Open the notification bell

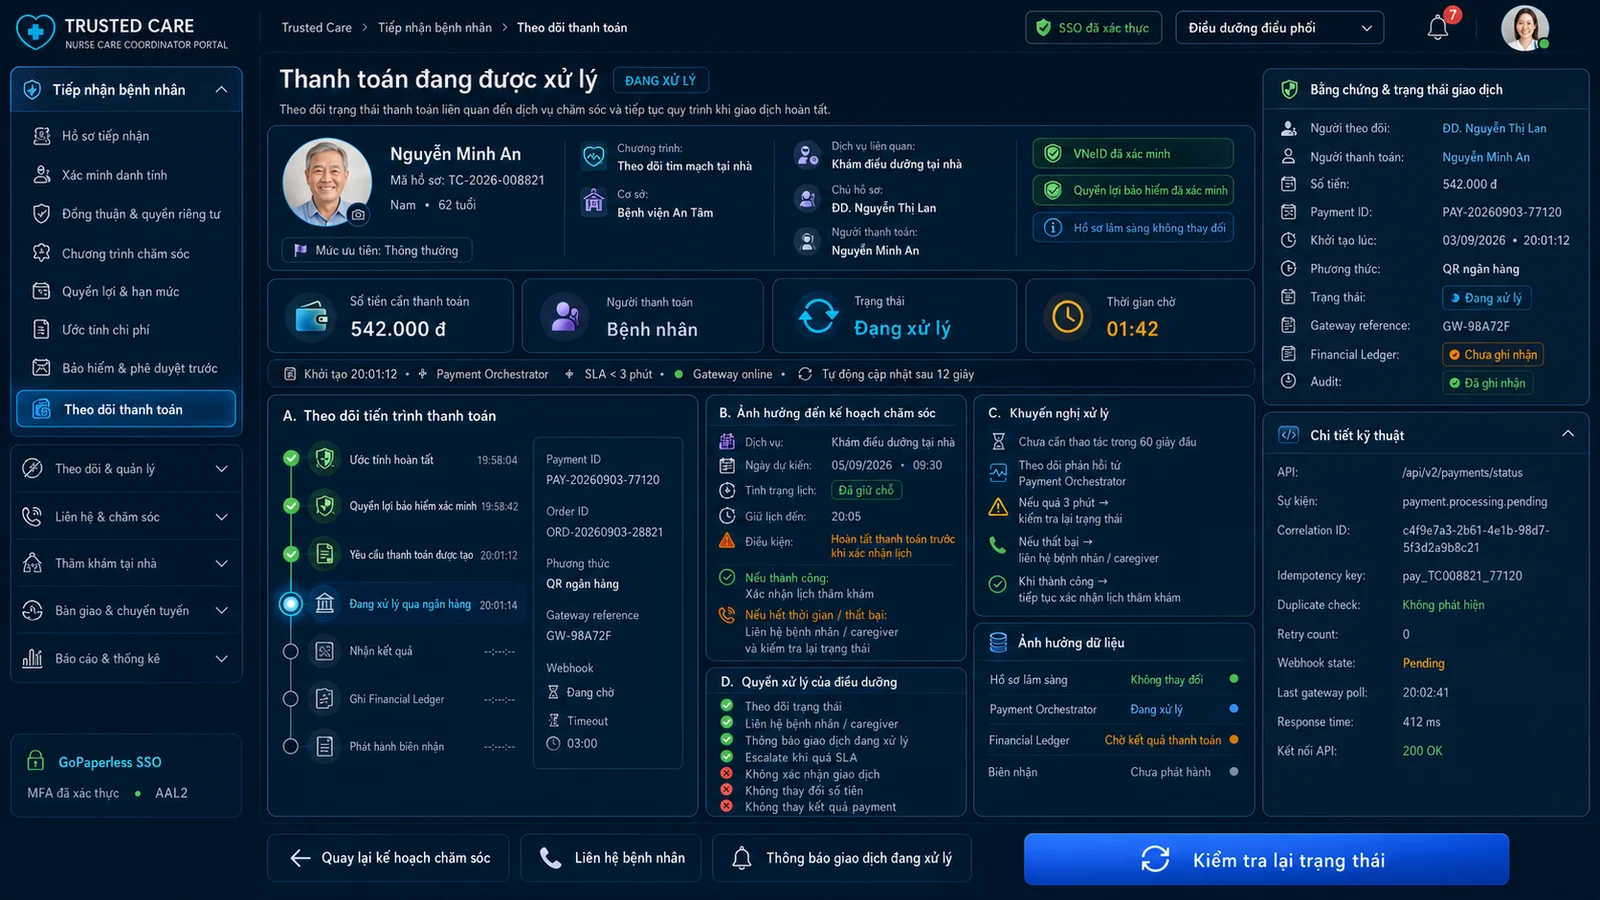1438,28
